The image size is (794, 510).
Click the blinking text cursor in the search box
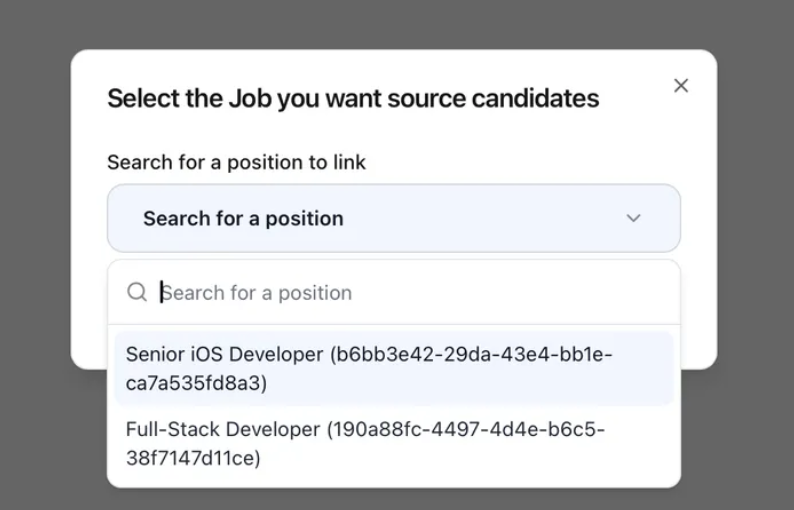[162, 292]
